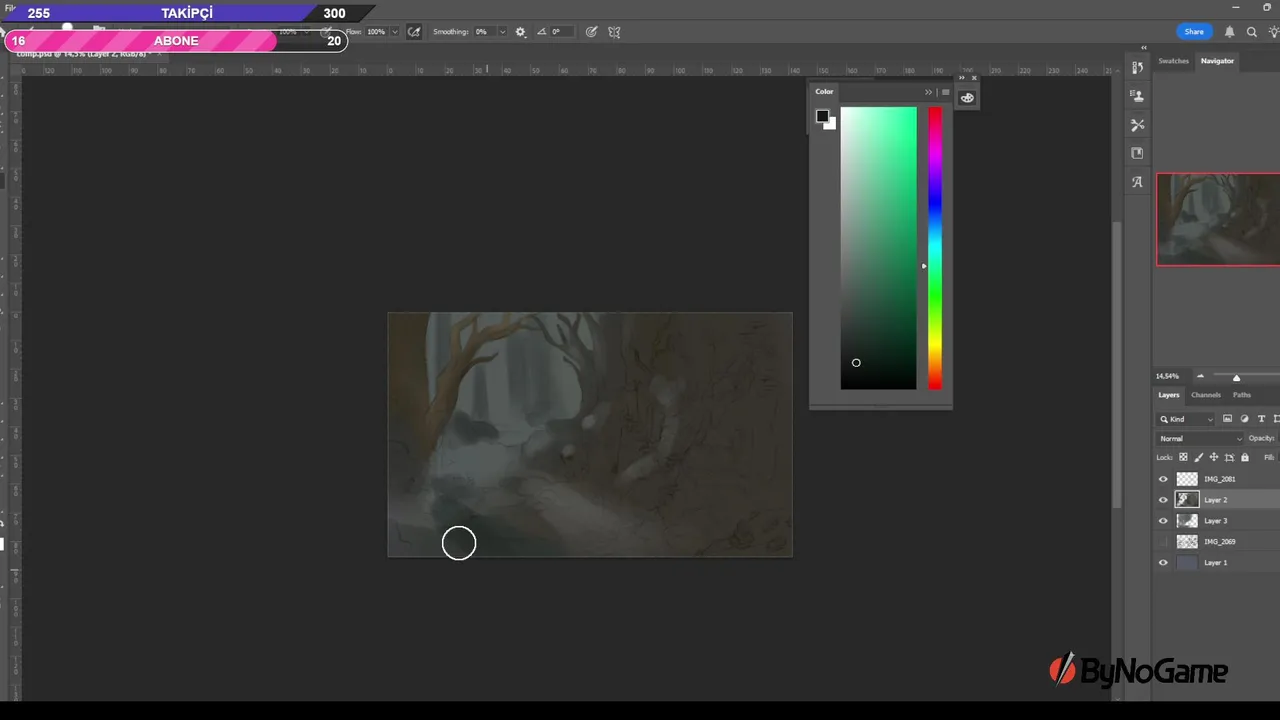Image resolution: width=1280 pixels, height=720 pixels.
Task: Switch to Paths tab
Action: coord(1242,395)
